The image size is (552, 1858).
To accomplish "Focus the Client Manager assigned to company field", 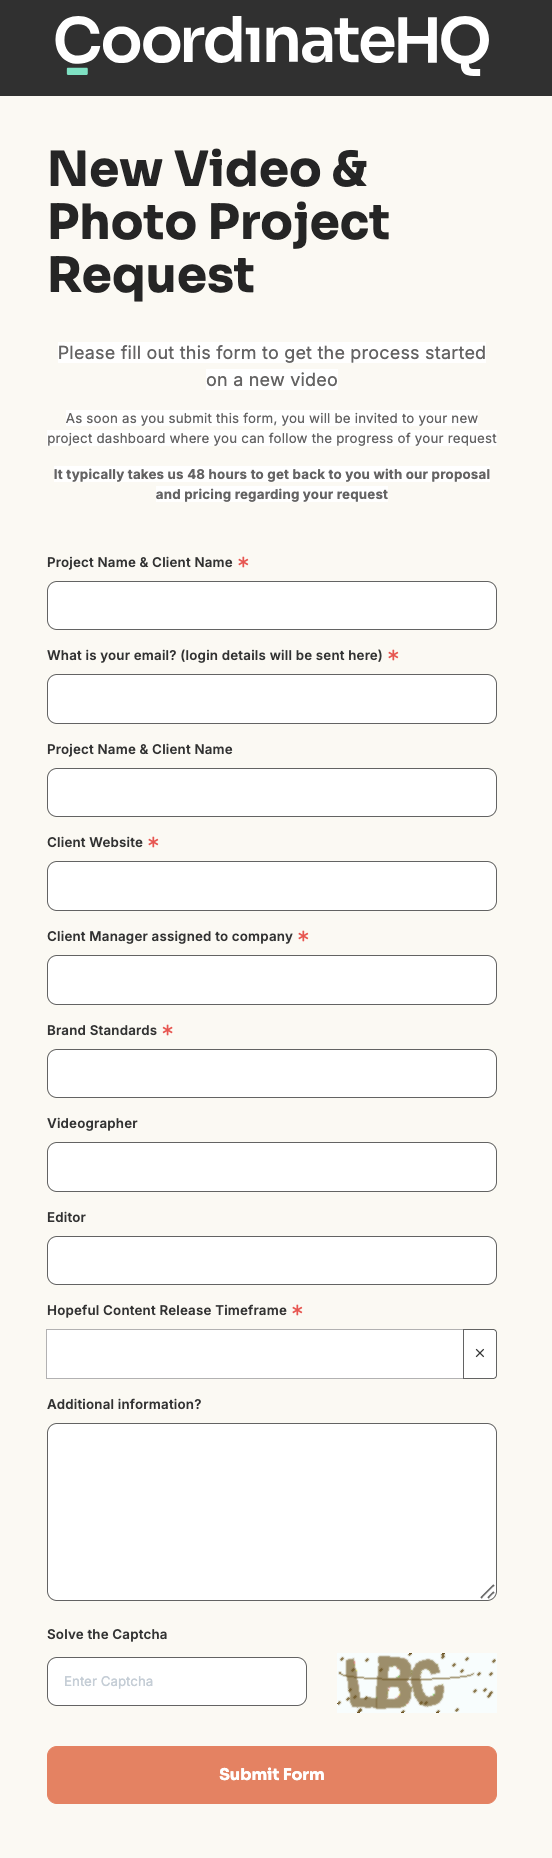I will 272,980.
